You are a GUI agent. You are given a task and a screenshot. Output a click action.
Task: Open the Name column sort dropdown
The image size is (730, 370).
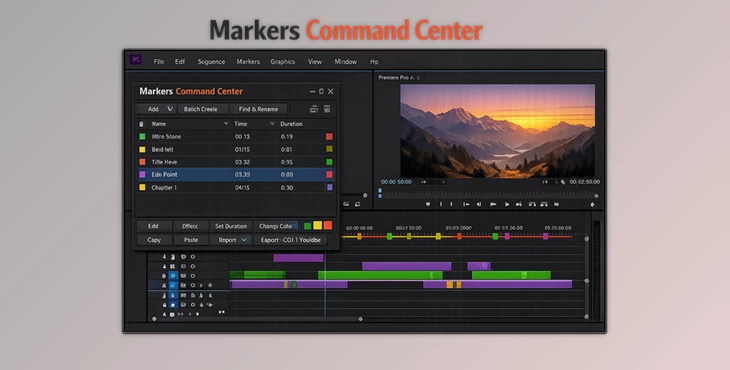coord(226,124)
